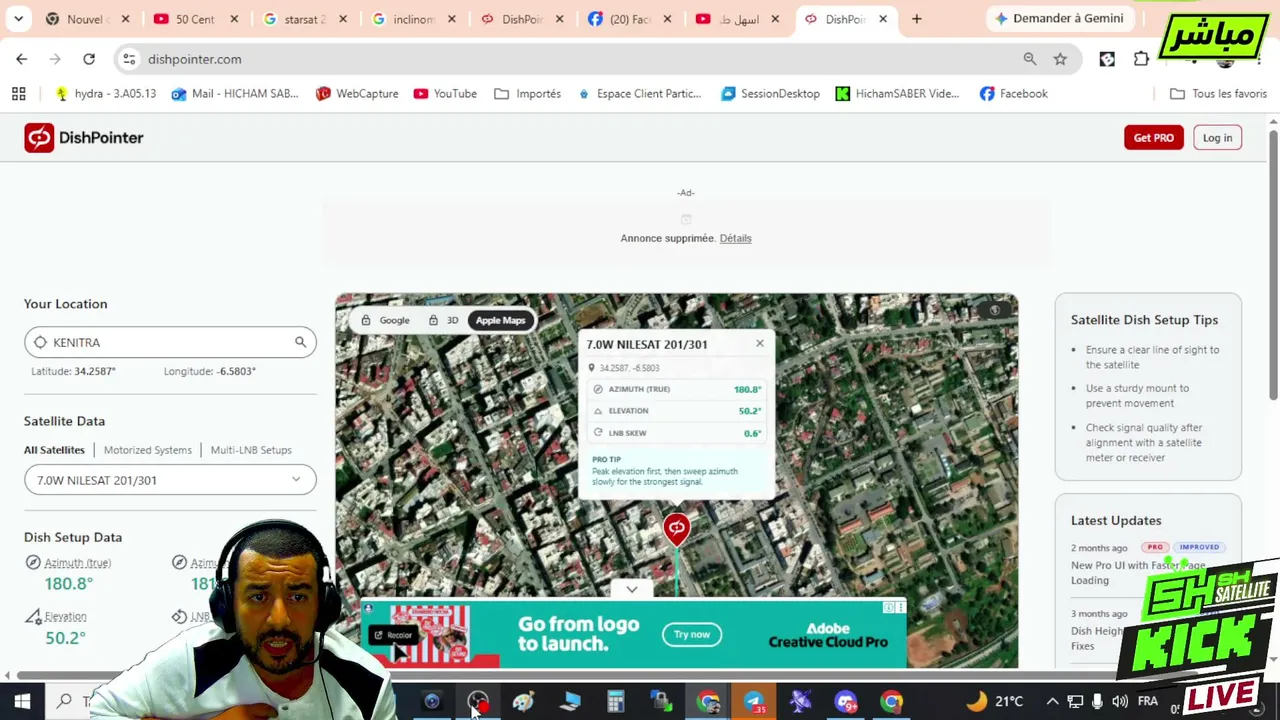Open the Windows Start menu
This screenshot has height=720, width=1280.
22,701
